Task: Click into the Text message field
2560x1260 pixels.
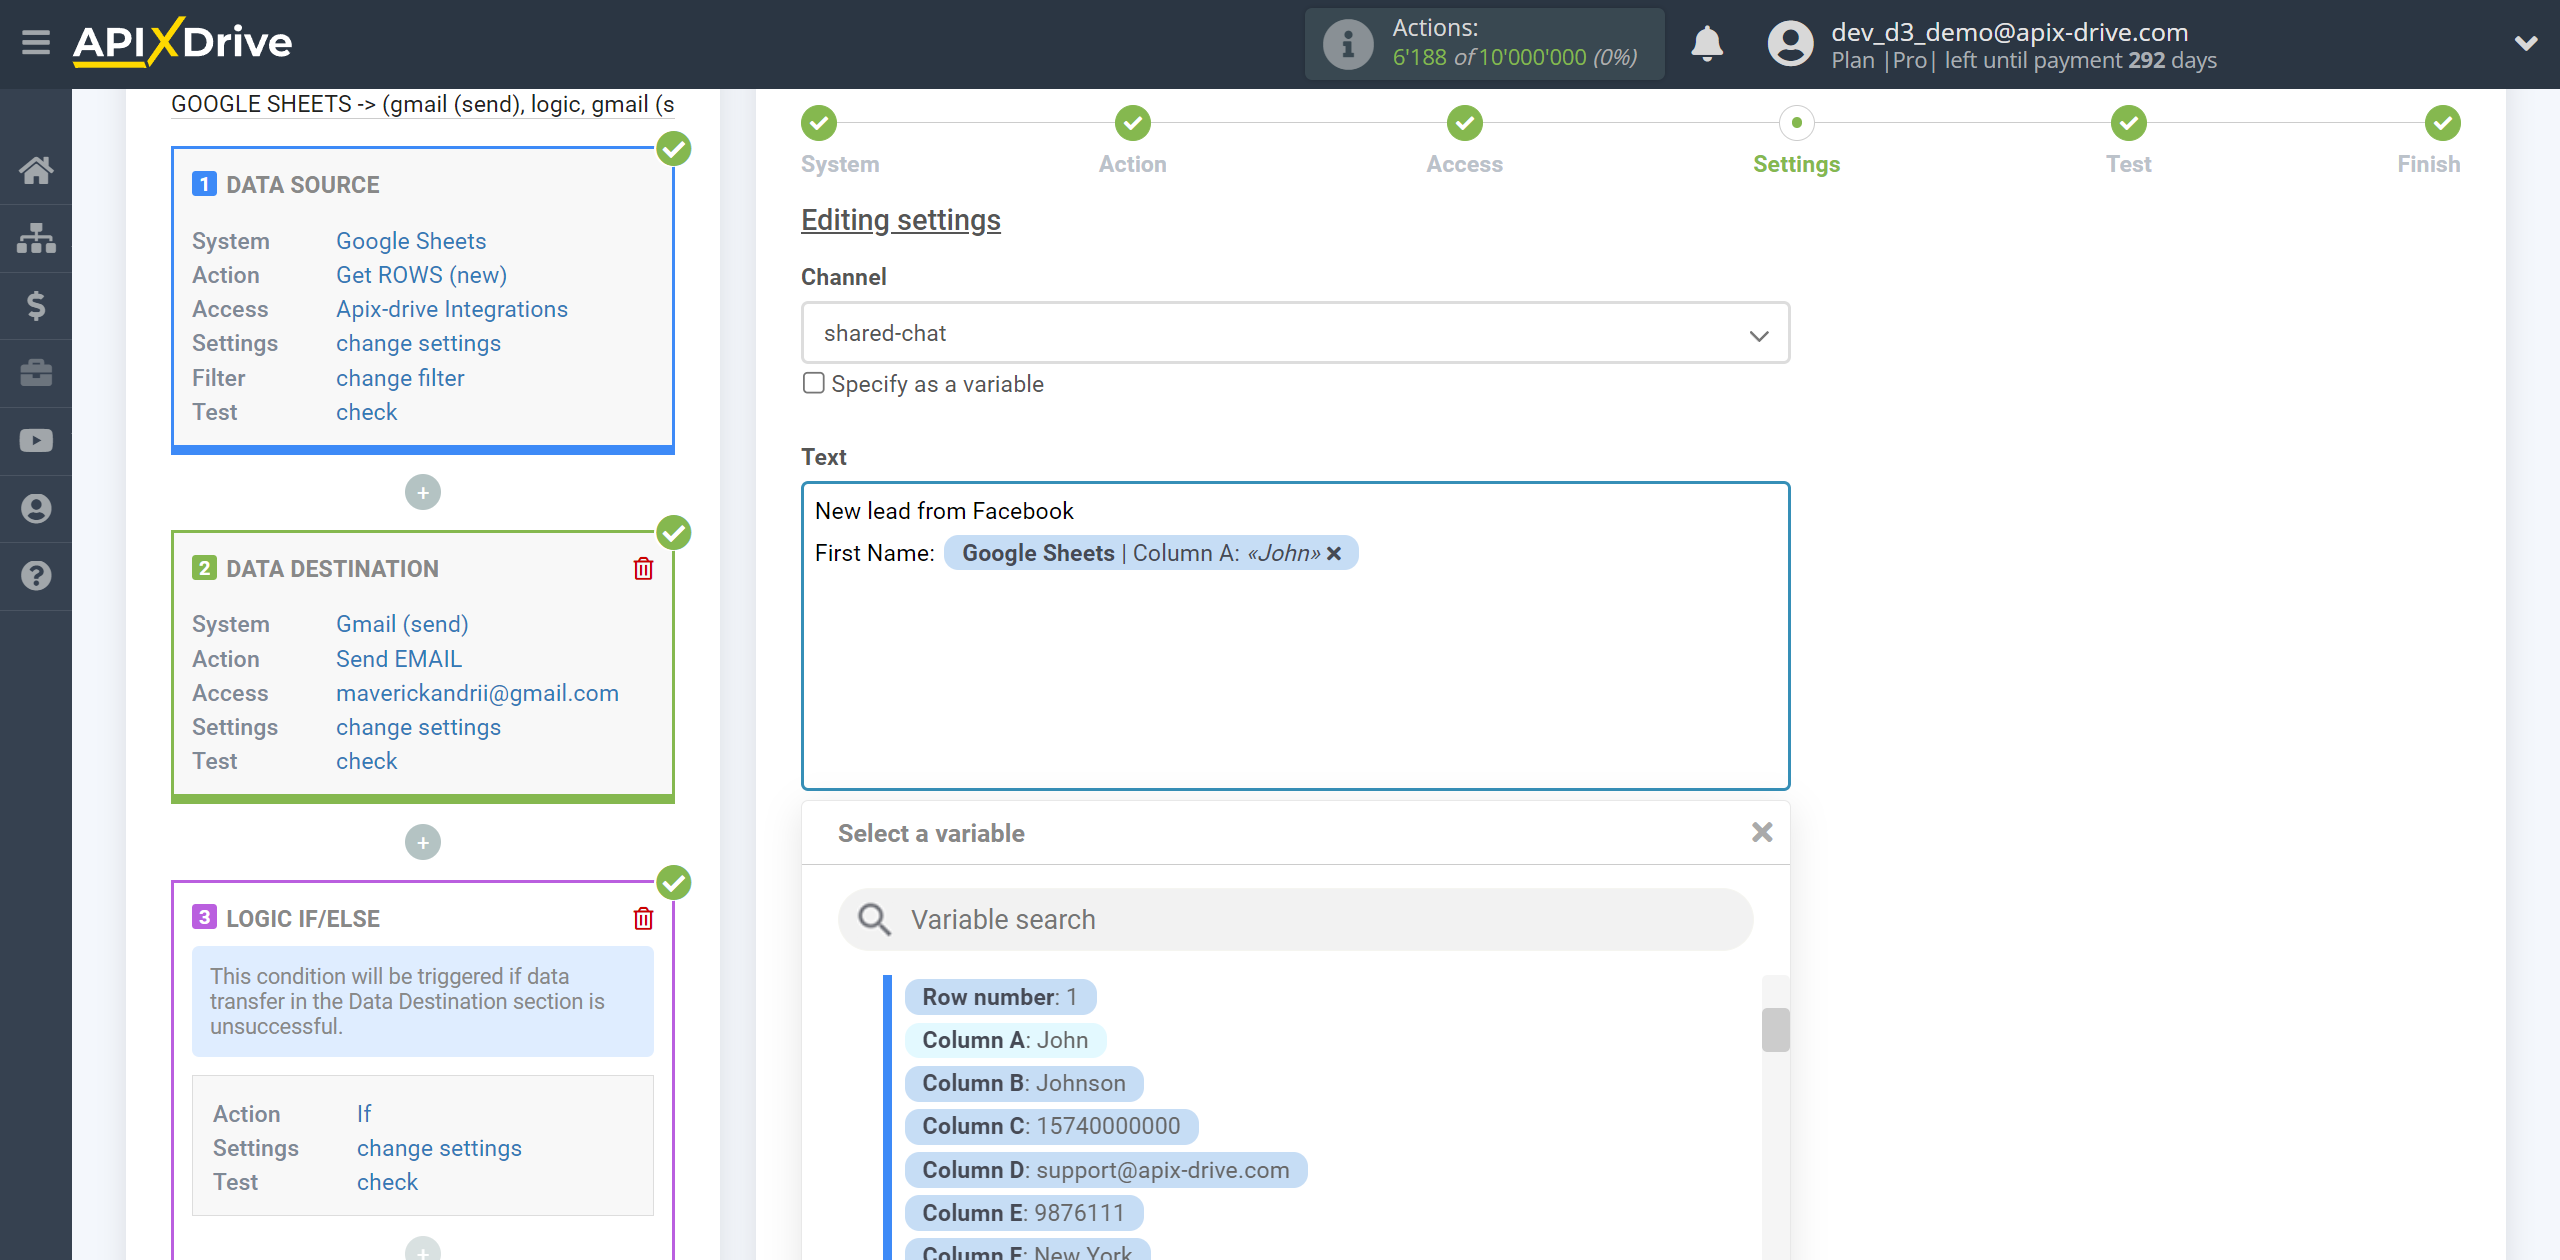Action: [x=1295, y=636]
